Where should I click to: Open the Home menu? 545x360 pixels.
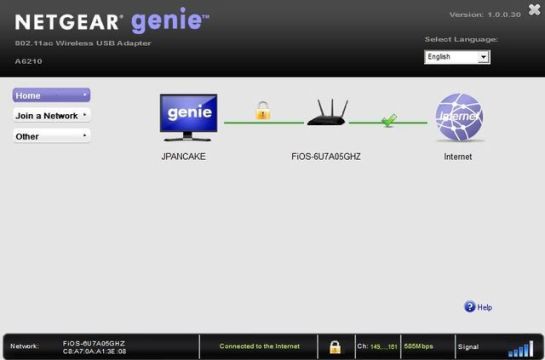coord(51,95)
